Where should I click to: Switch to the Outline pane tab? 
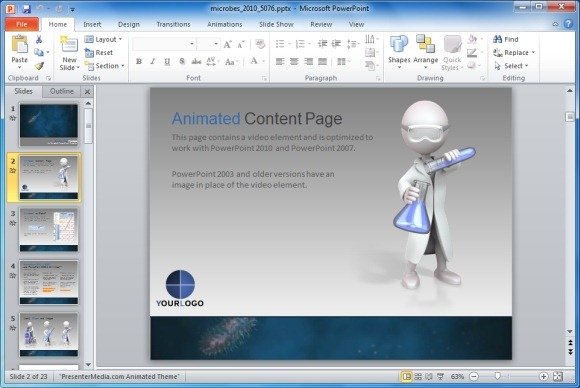pyautogui.click(x=61, y=91)
